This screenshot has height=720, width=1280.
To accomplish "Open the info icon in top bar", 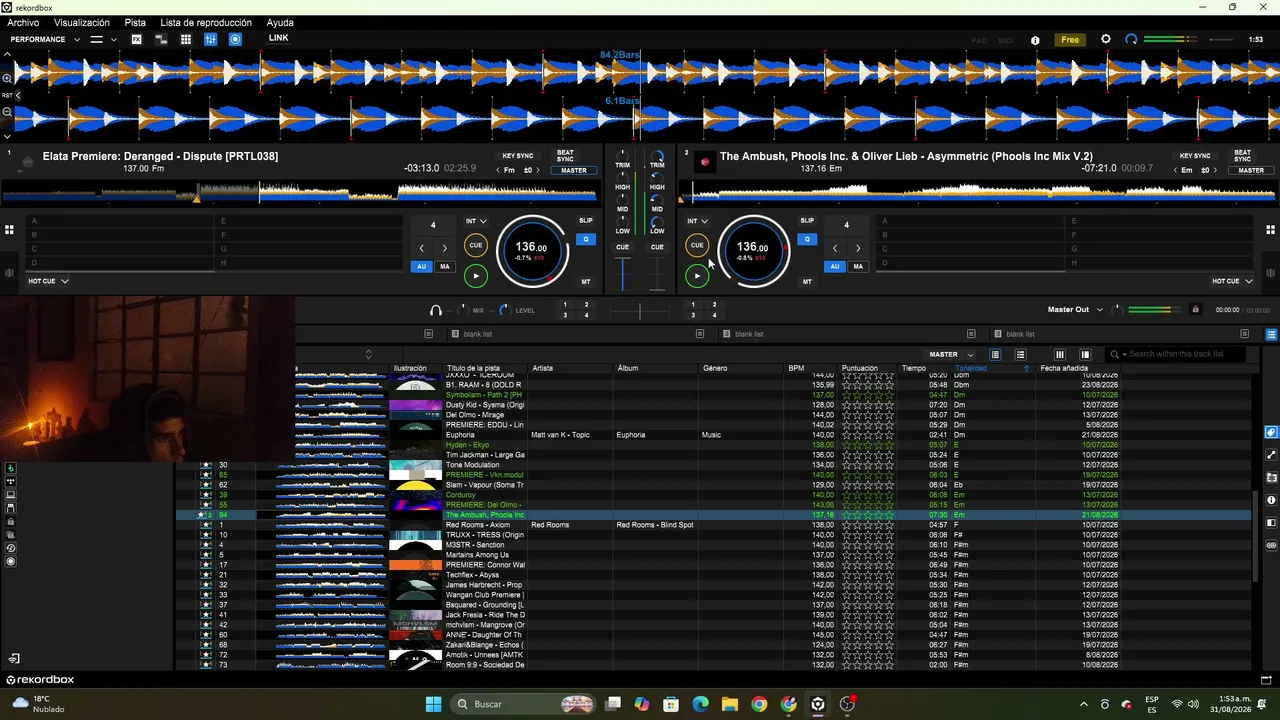I will pyautogui.click(x=1035, y=40).
